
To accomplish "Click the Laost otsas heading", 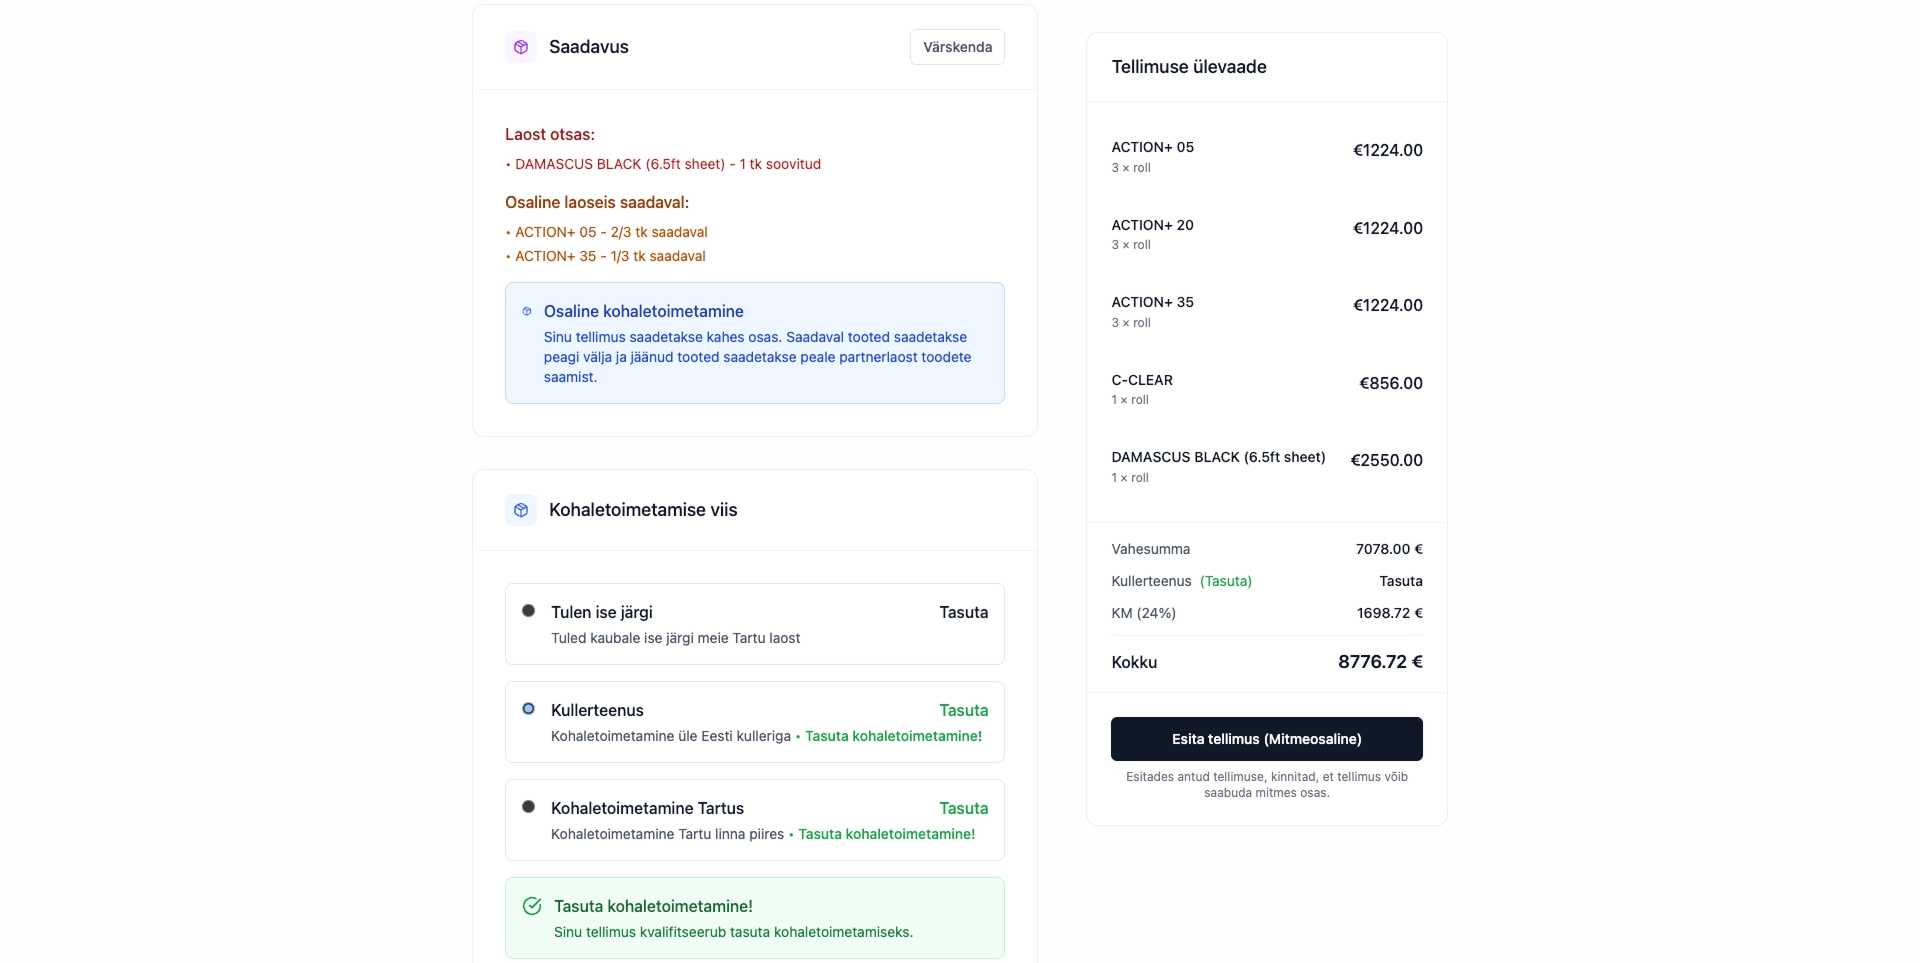I will point(550,134).
